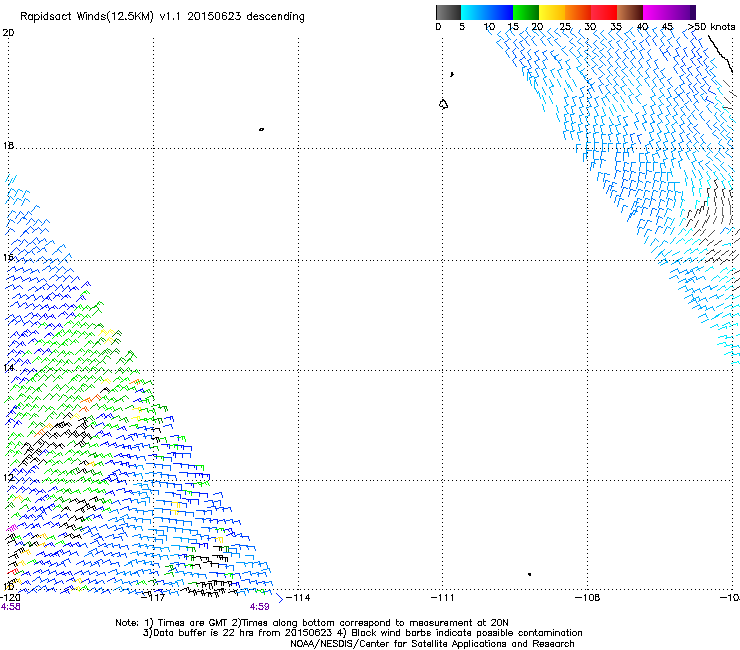Select the cyan-to-blue 5-15 knots legend segment
The height and width of the screenshot is (650, 740).
(487, 12)
